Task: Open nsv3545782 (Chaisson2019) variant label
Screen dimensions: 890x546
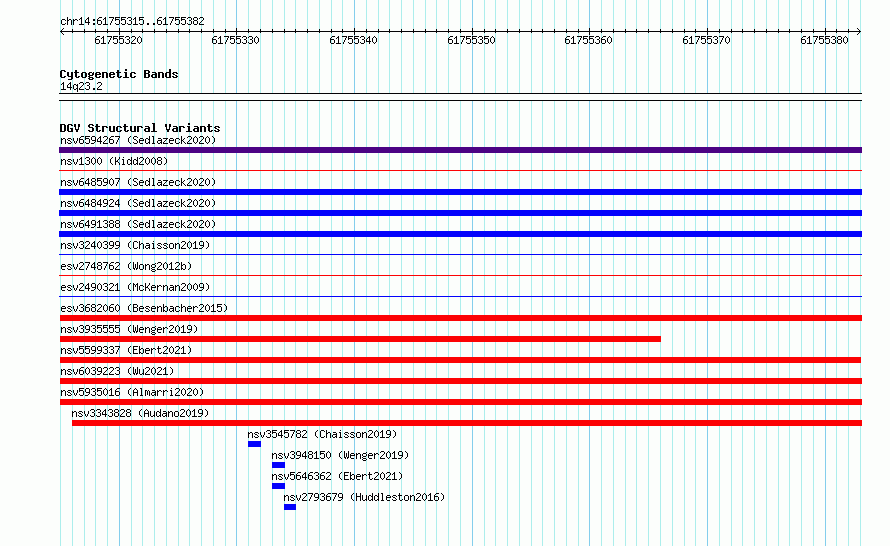Action: pyautogui.click(x=322, y=434)
